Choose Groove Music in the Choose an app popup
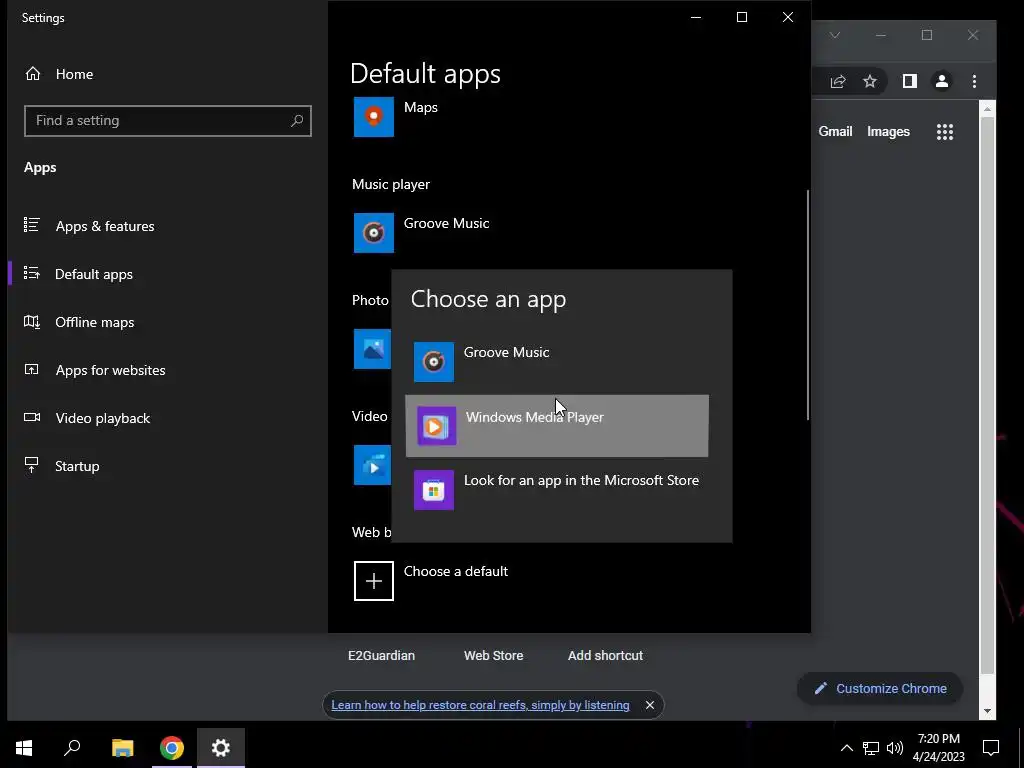The image size is (1024, 768). tap(556, 362)
